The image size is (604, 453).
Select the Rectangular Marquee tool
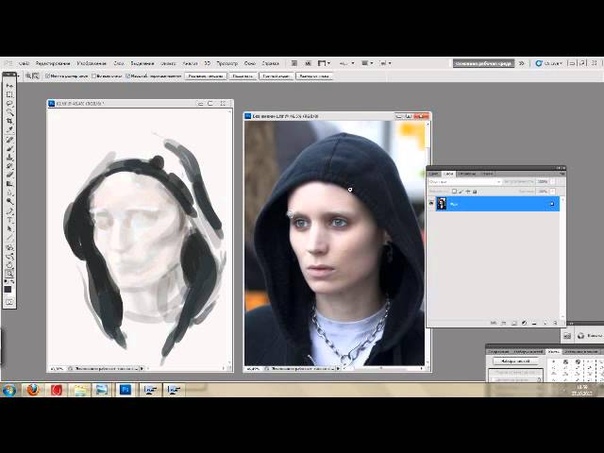9,94
